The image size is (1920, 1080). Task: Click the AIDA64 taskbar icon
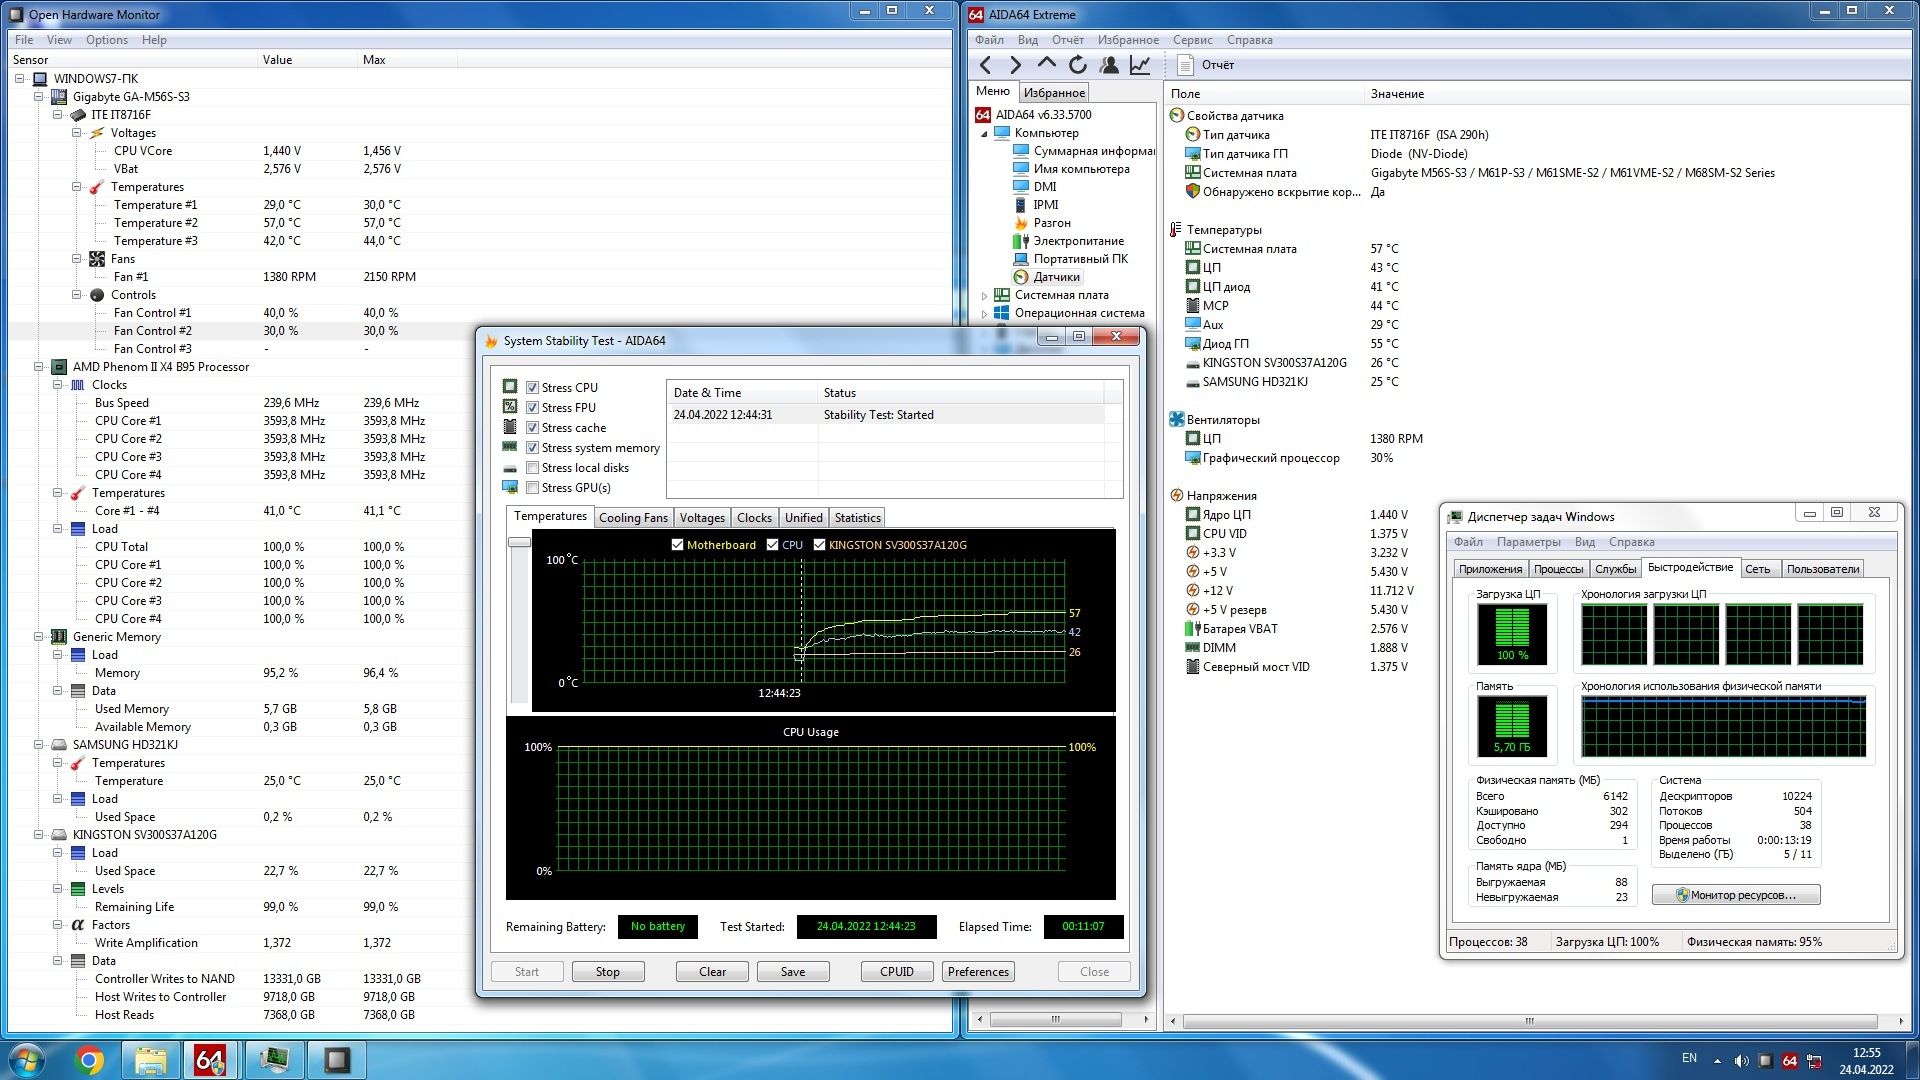click(x=211, y=1060)
